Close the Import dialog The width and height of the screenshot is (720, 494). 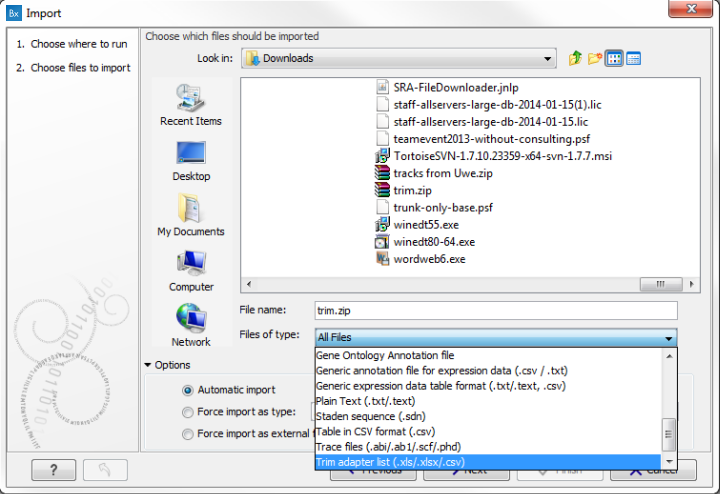point(691,9)
